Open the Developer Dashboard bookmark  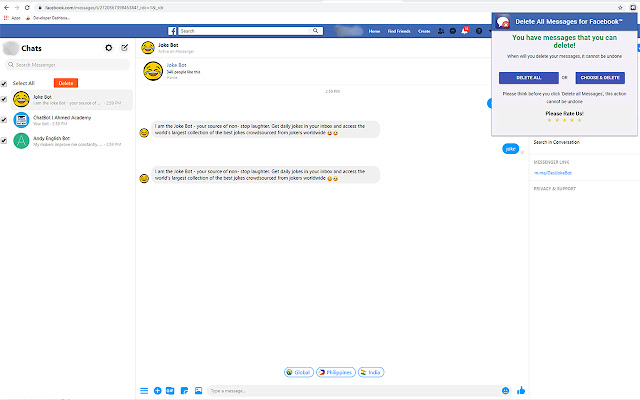coord(48,18)
